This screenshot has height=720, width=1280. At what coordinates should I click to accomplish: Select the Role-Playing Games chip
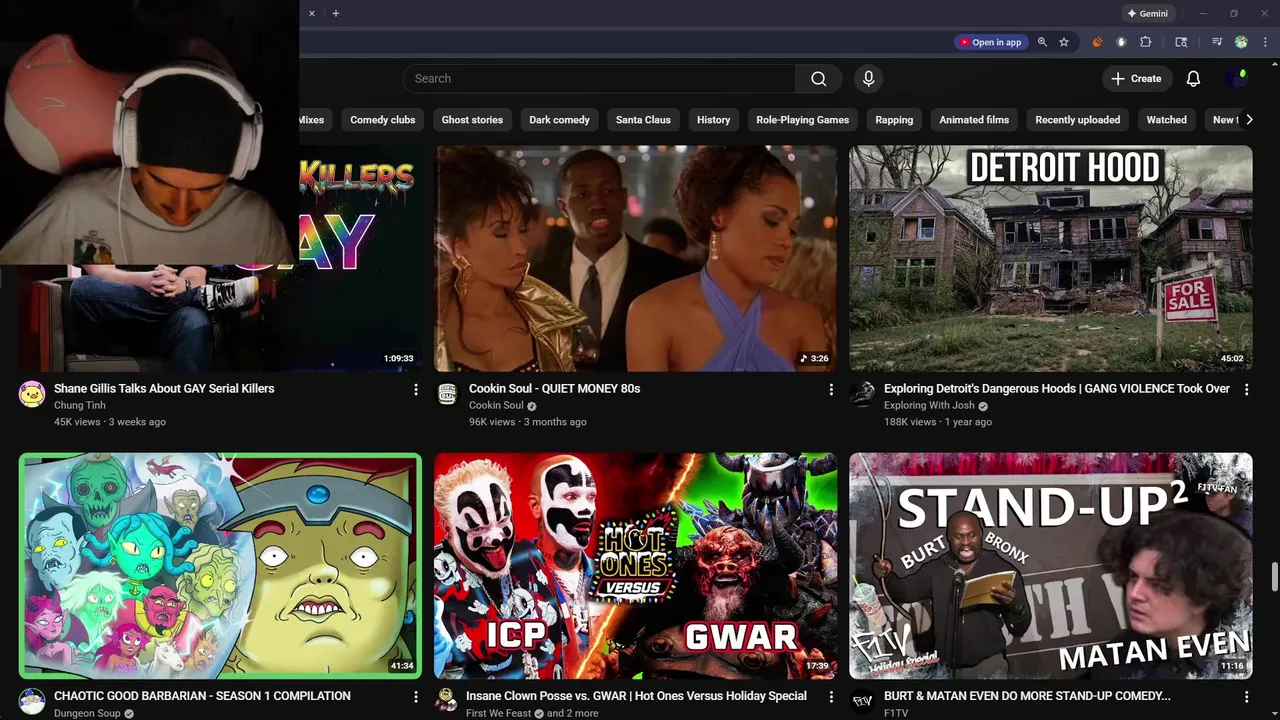[x=802, y=120]
